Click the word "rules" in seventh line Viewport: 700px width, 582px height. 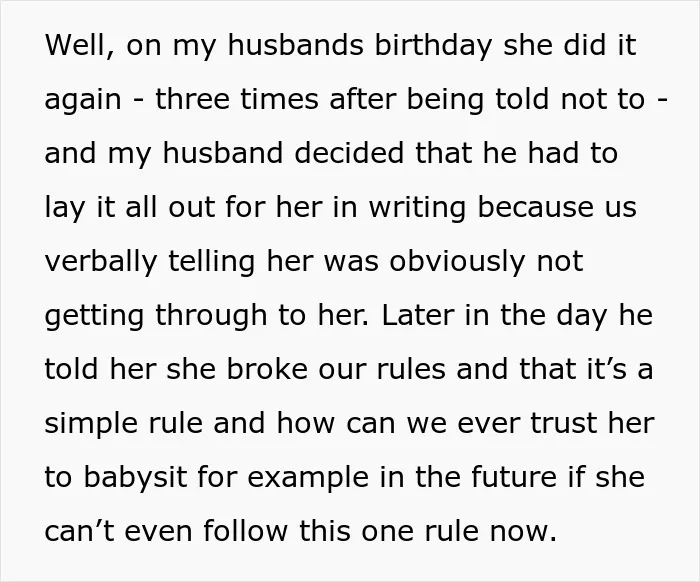[x=411, y=369]
